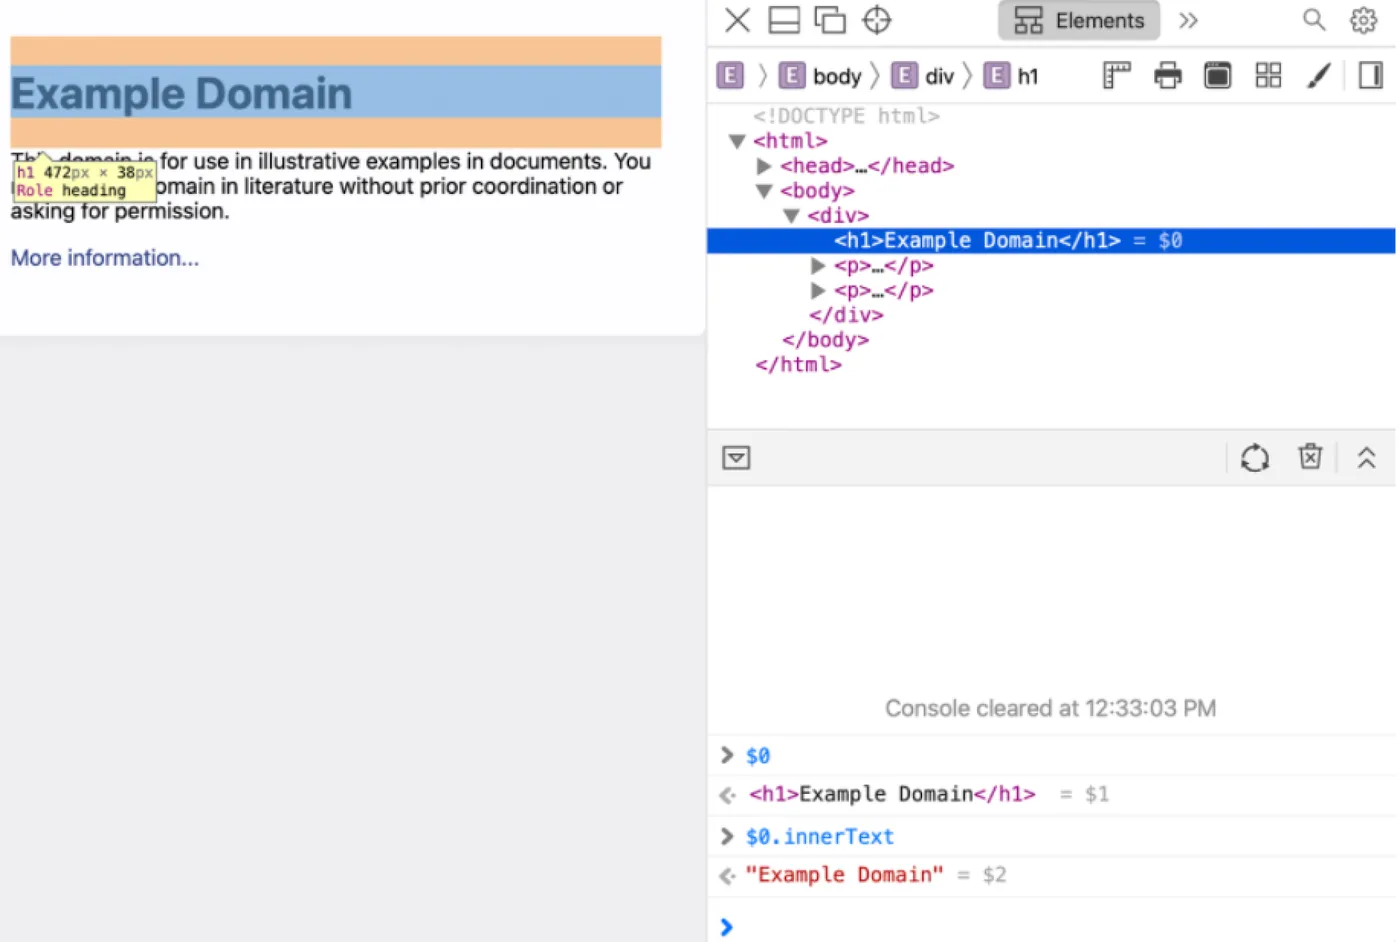The image size is (1400, 942).
Task: Toggle print media styles with the printer icon
Action: click(1168, 75)
